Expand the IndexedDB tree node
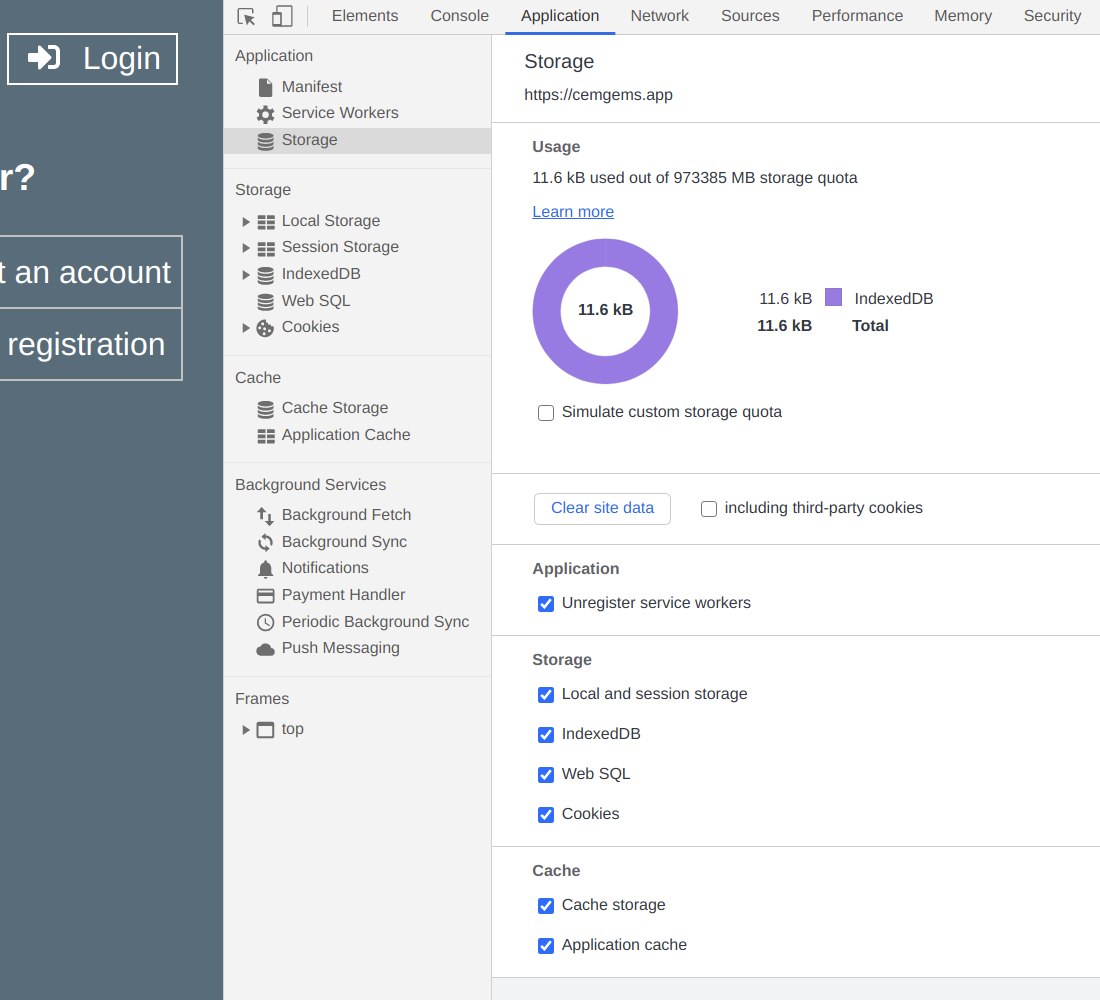Viewport: 1100px width, 1000px height. coord(246,274)
